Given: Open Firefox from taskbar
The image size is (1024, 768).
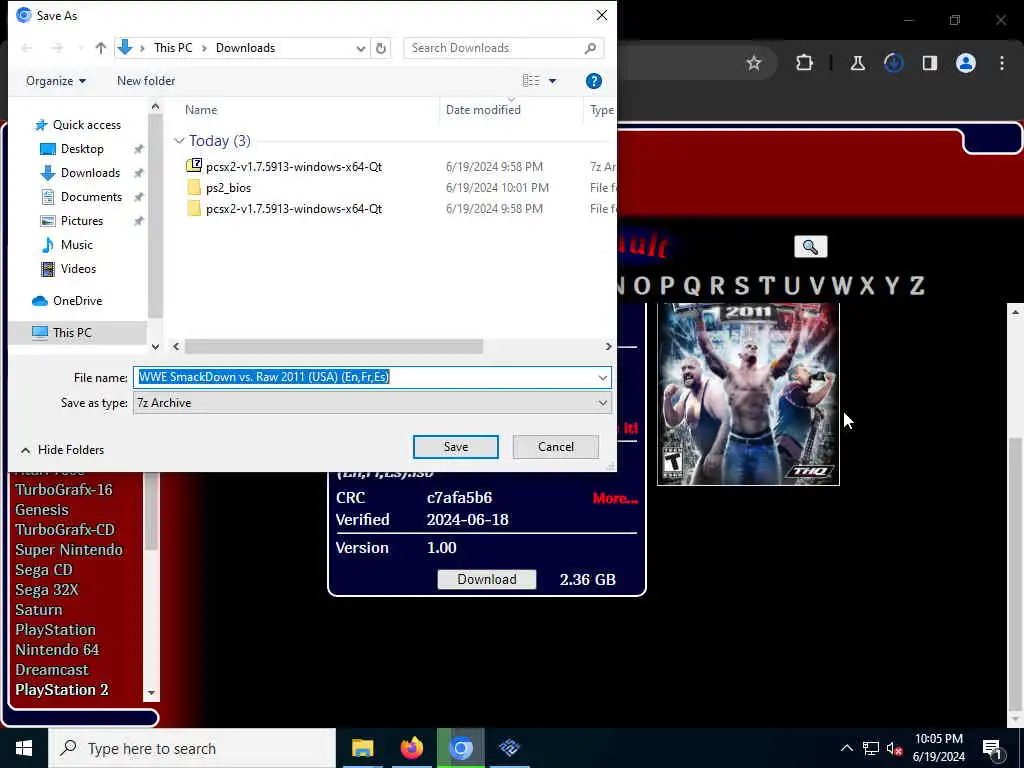Looking at the screenshot, I should click(411, 748).
